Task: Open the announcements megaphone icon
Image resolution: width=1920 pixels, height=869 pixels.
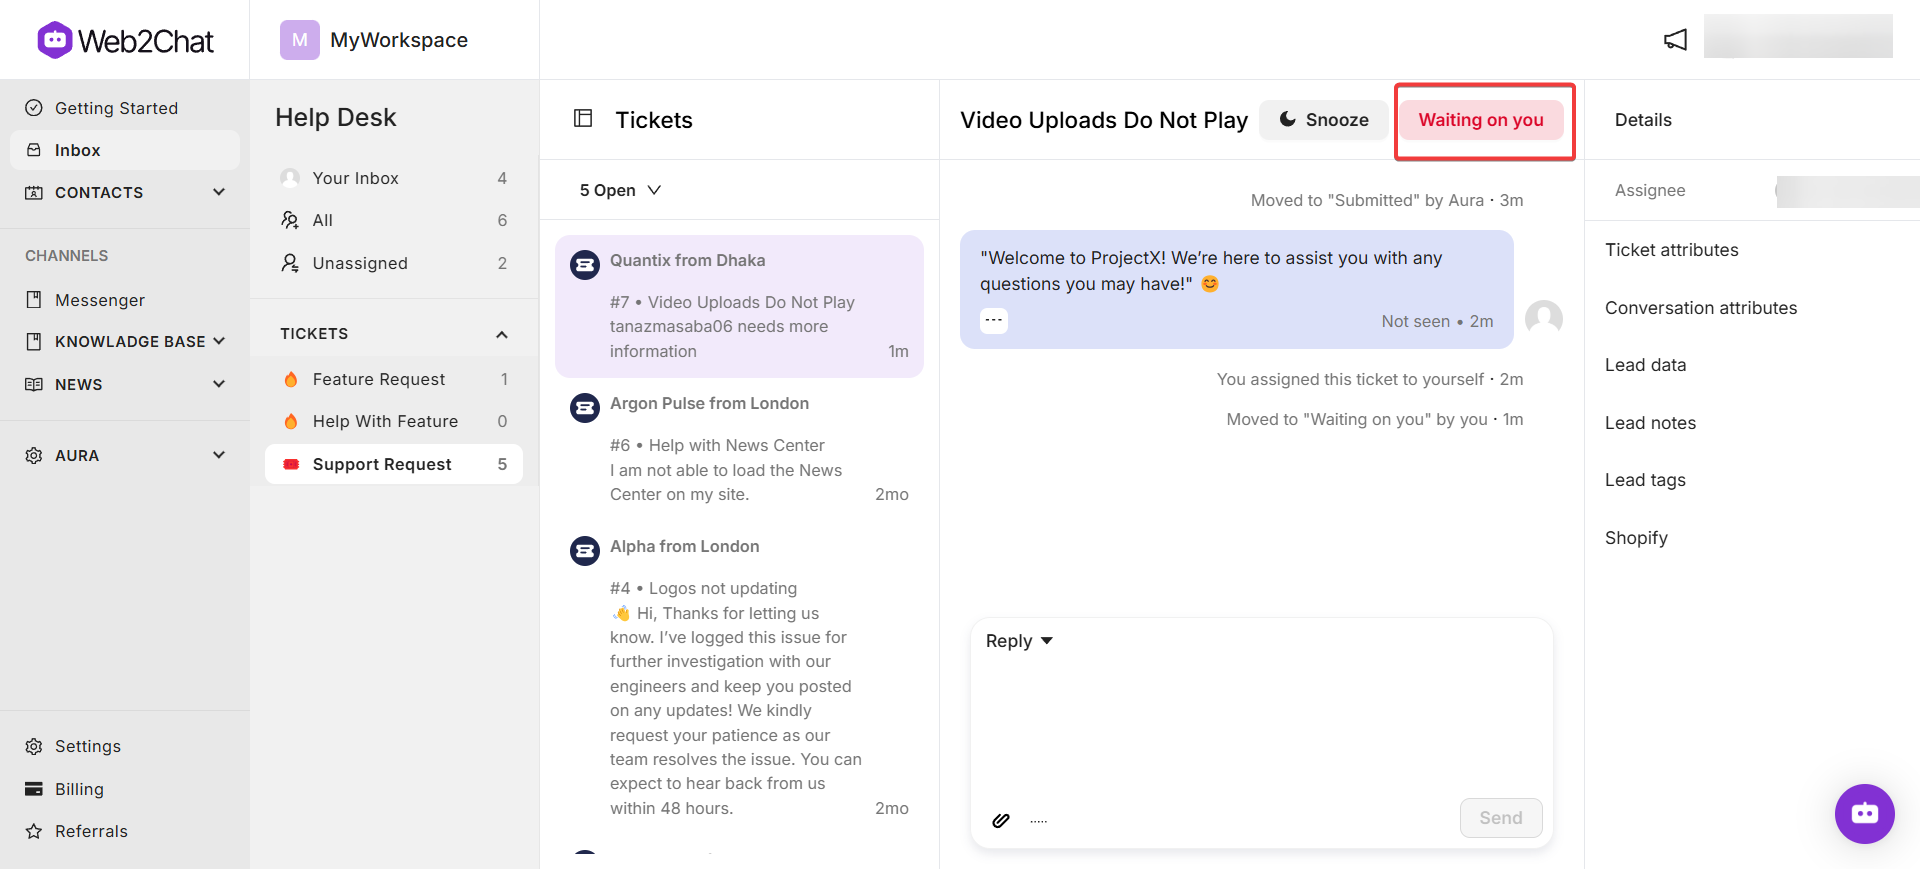Action: click(1675, 40)
